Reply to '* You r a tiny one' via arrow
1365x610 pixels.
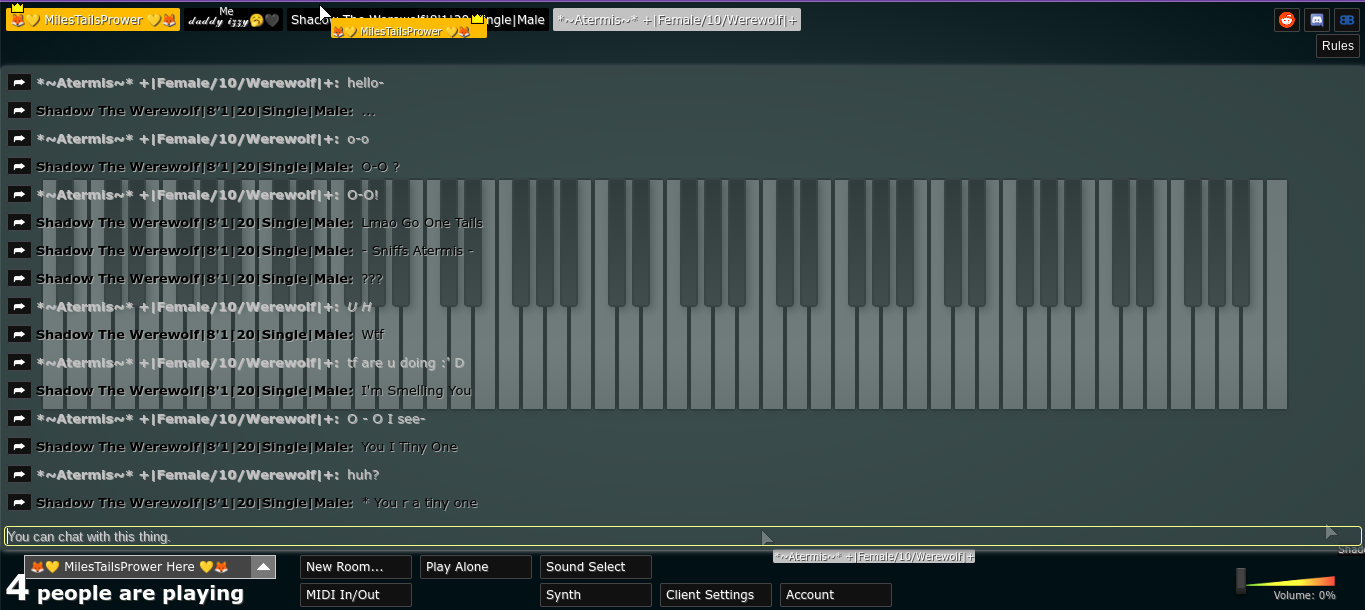(19, 503)
